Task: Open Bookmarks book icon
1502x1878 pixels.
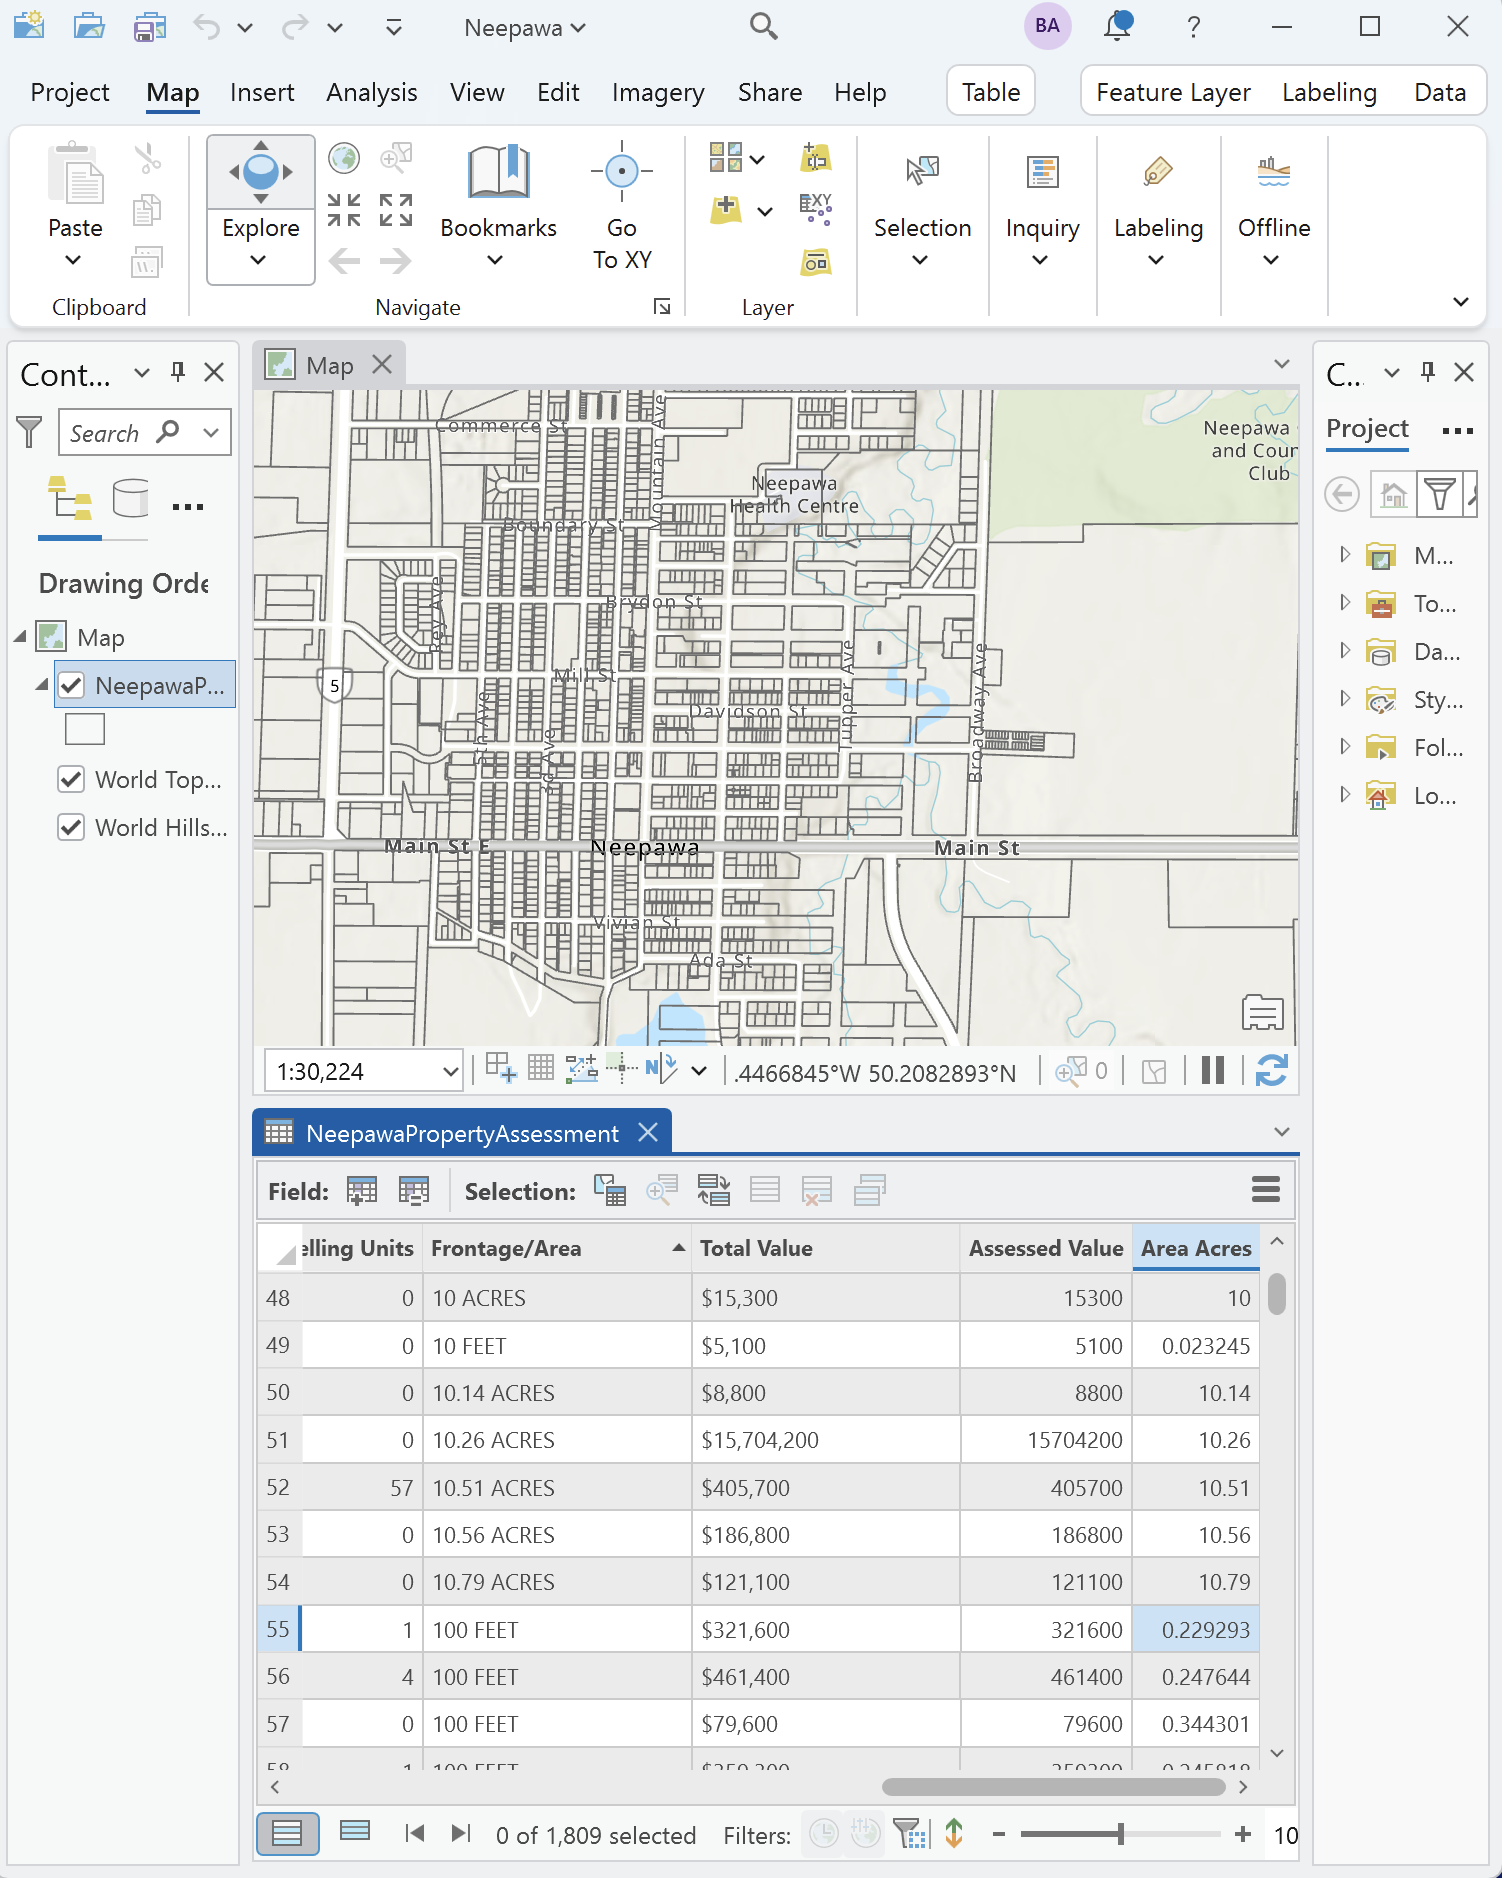Action: [x=498, y=172]
